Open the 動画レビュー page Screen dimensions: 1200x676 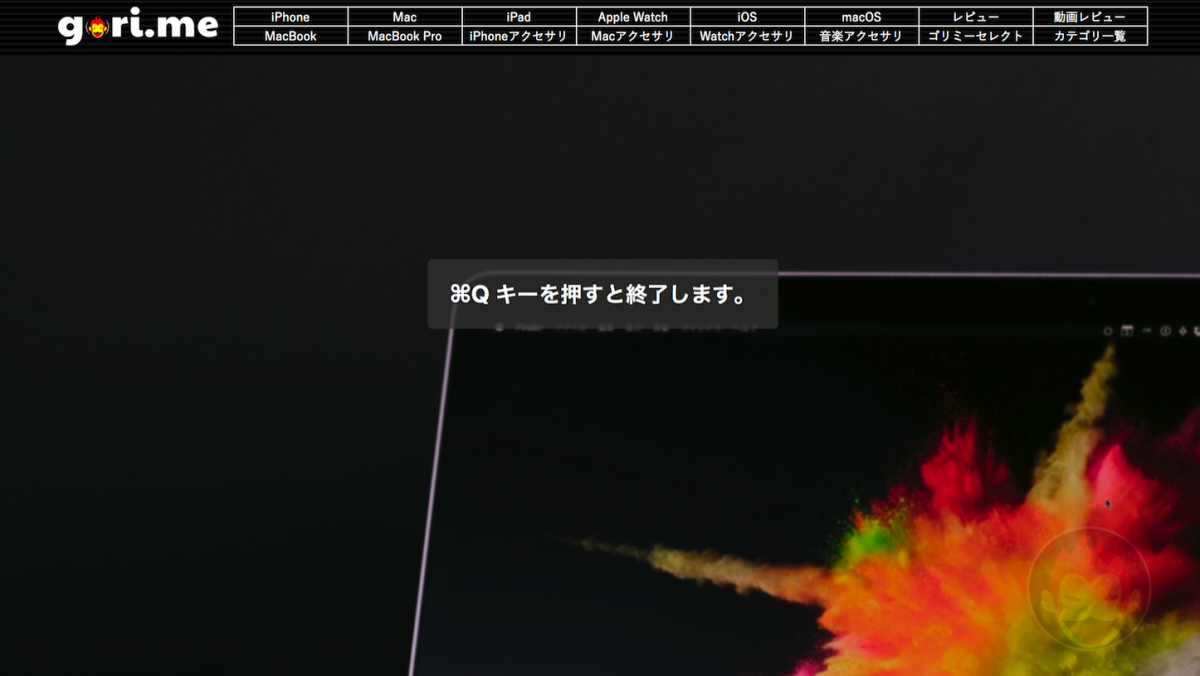(x=1090, y=16)
